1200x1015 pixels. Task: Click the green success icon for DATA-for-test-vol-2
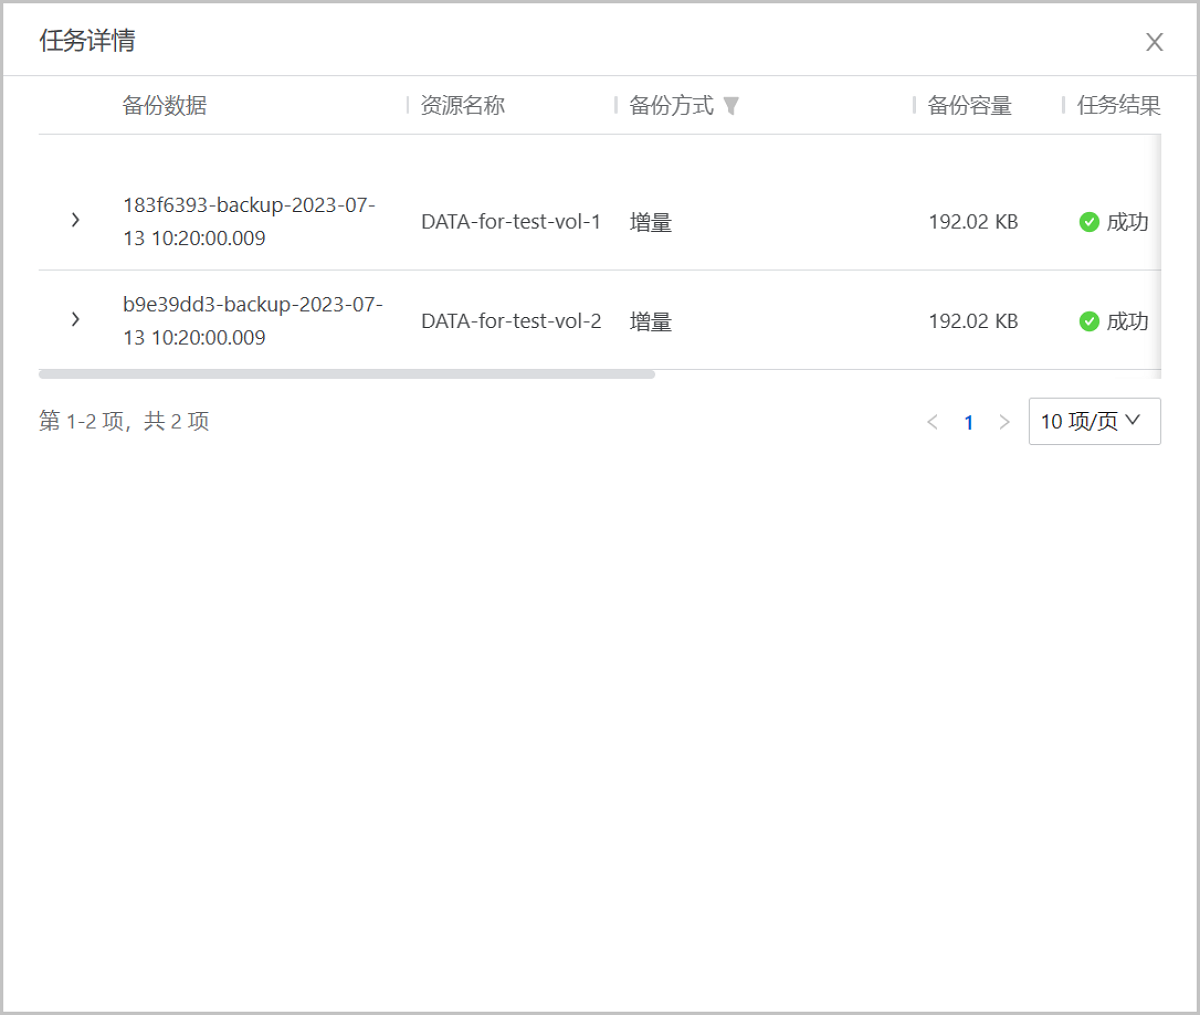pyautogui.click(x=1087, y=322)
